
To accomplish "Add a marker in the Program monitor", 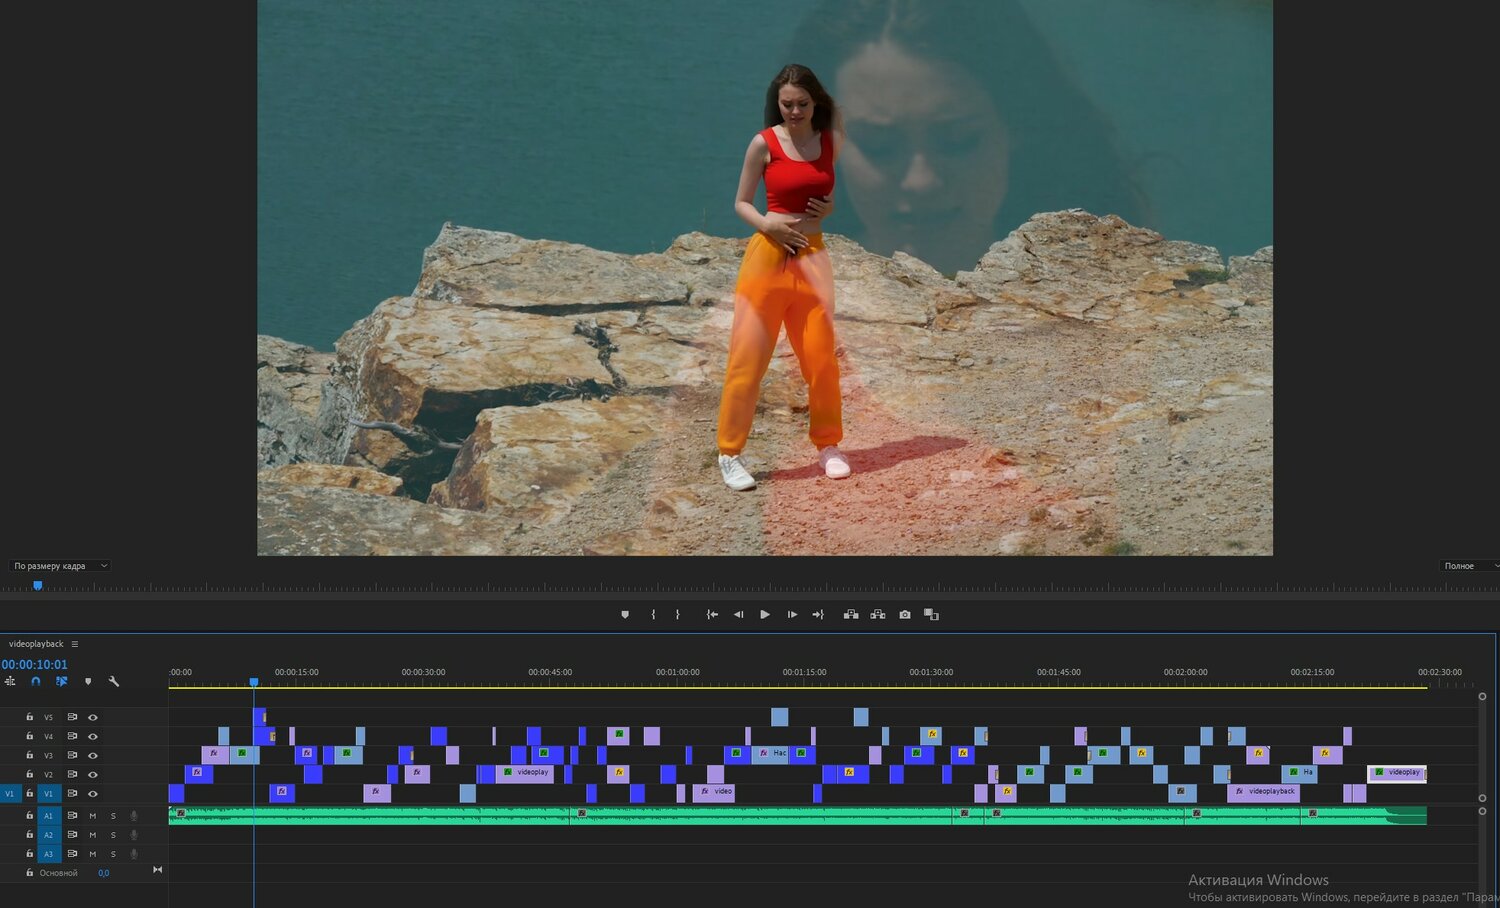I will point(625,615).
